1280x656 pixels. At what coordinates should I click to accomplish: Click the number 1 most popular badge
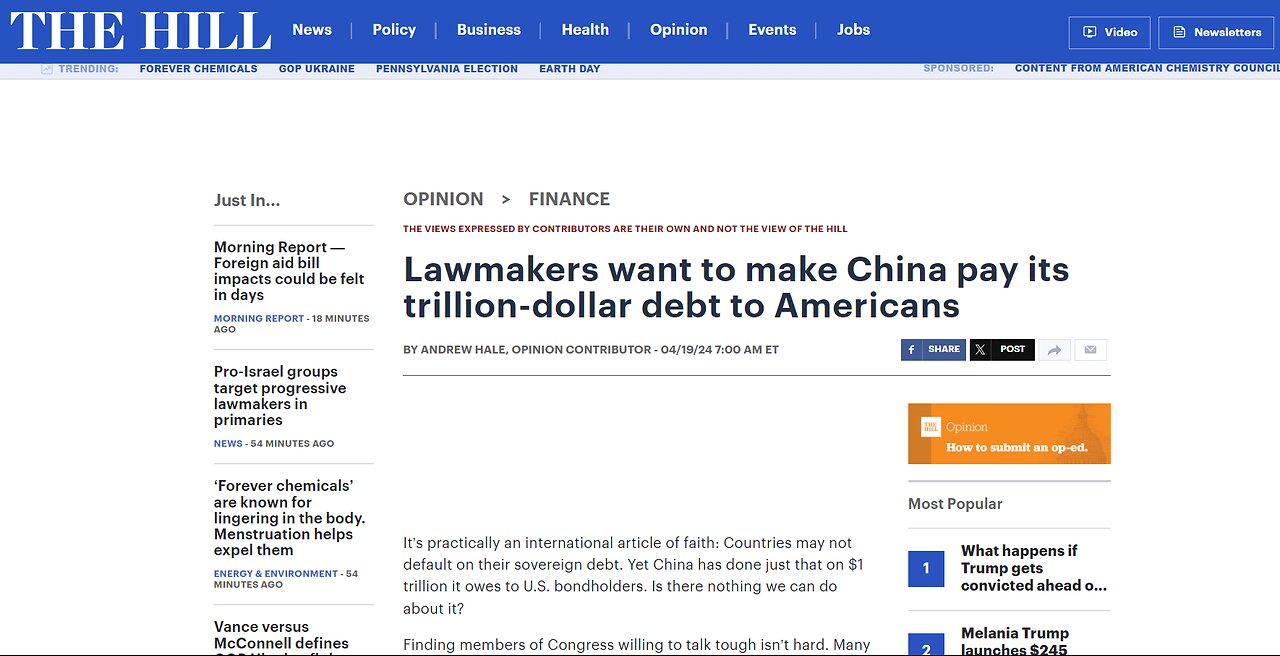point(926,568)
